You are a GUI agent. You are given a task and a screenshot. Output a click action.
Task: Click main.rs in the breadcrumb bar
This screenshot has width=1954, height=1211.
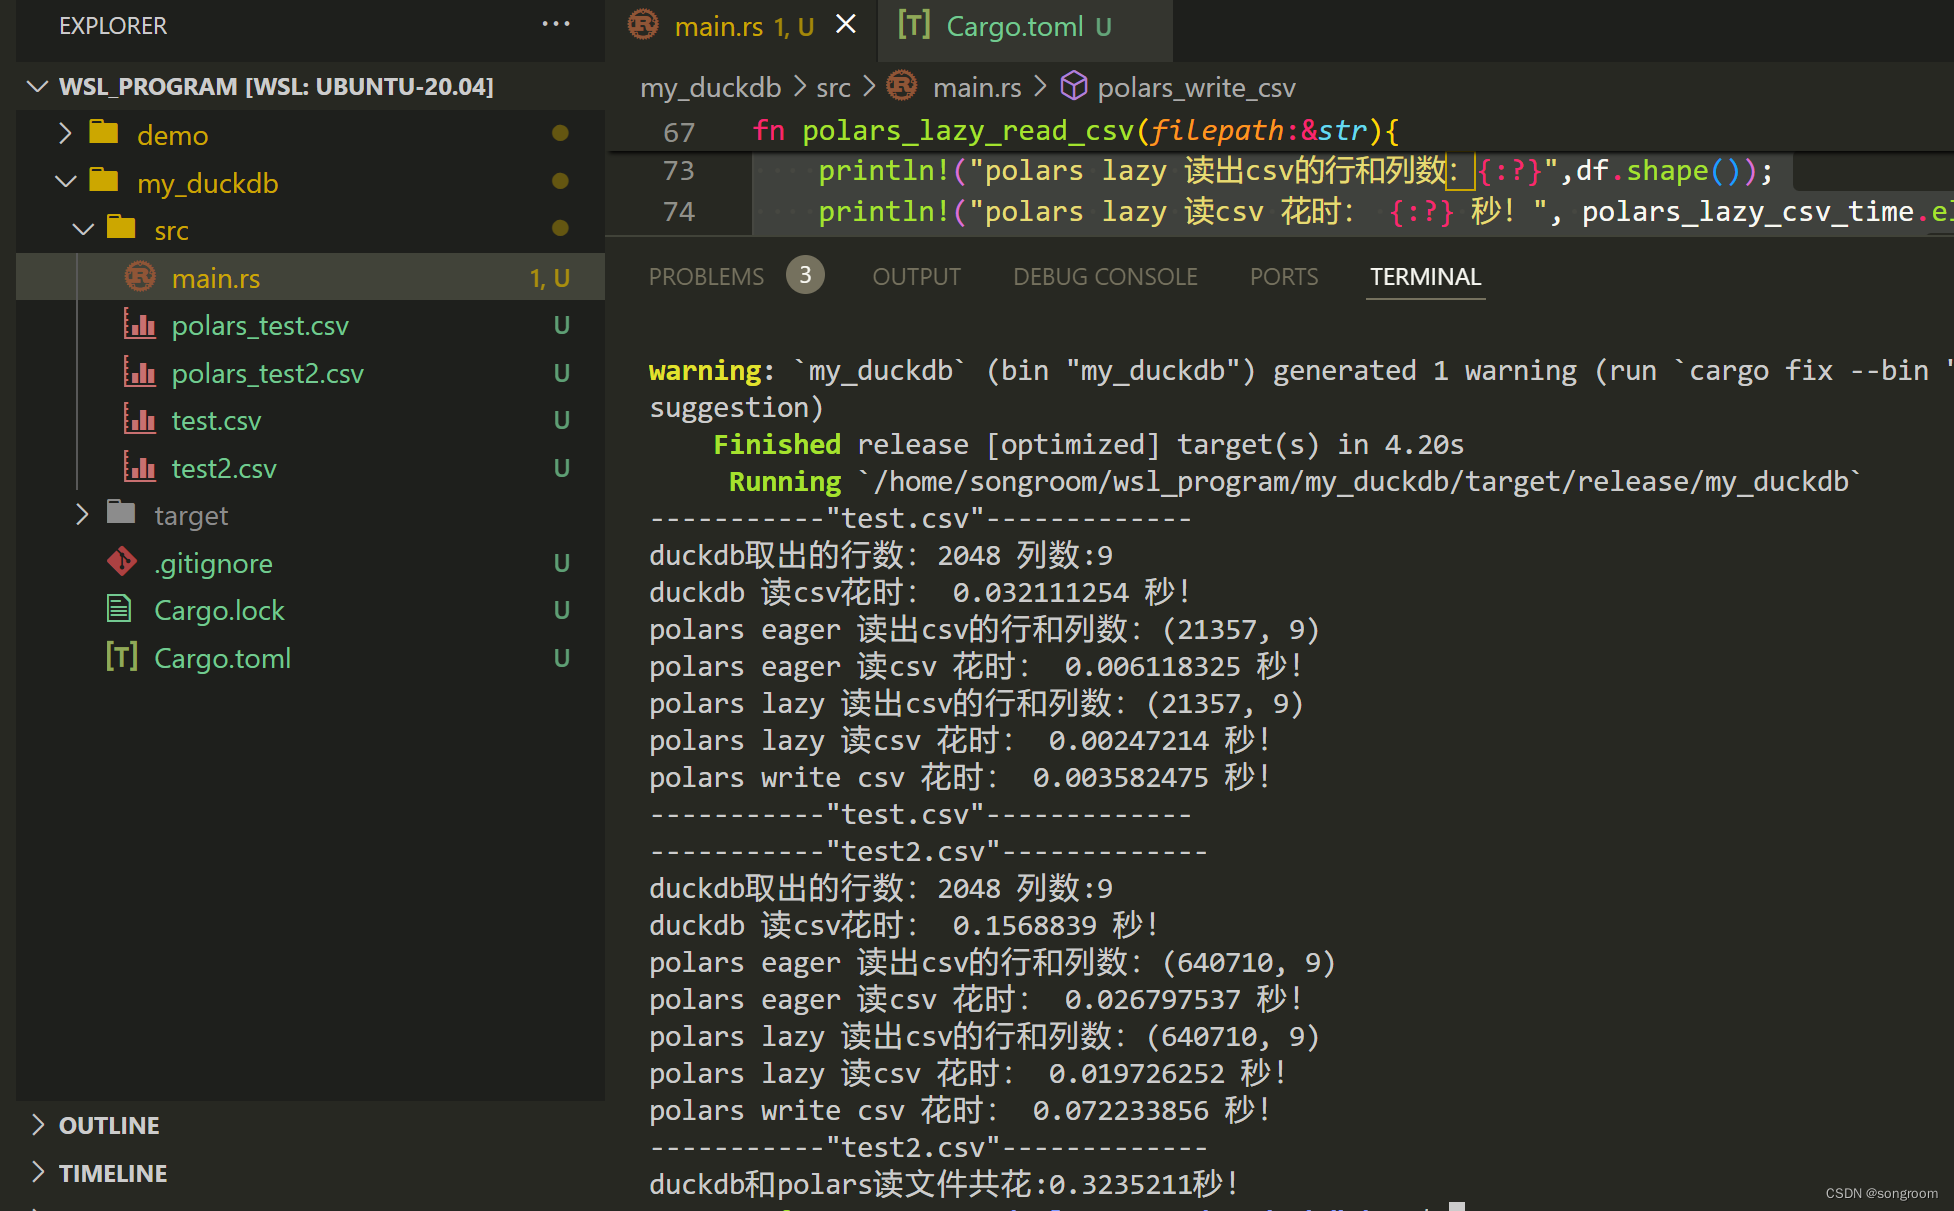(975, 86)
